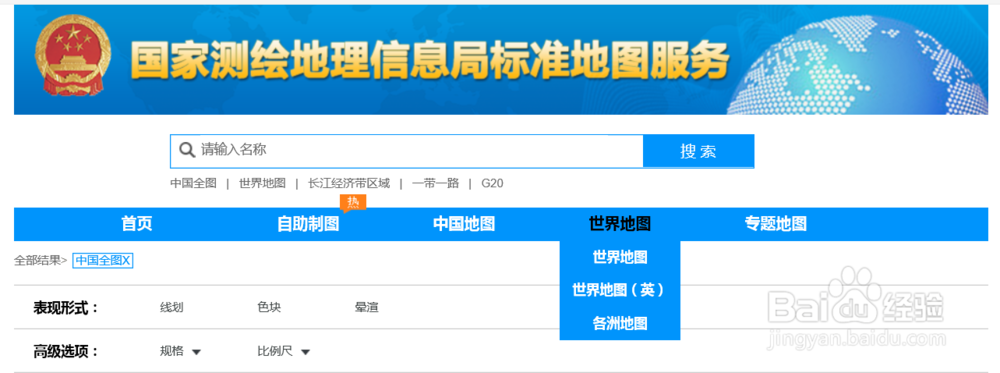This screenshot has height=373, width=1000.
Task: Open the G20 quick link
Action: [492, 184]
